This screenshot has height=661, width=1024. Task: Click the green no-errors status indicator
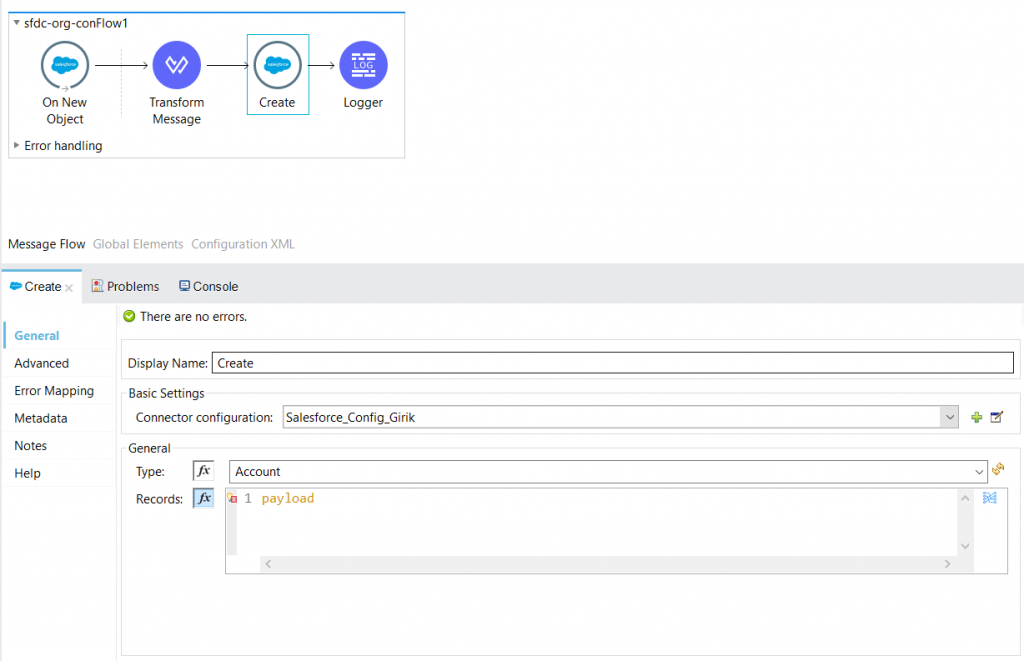130,317
